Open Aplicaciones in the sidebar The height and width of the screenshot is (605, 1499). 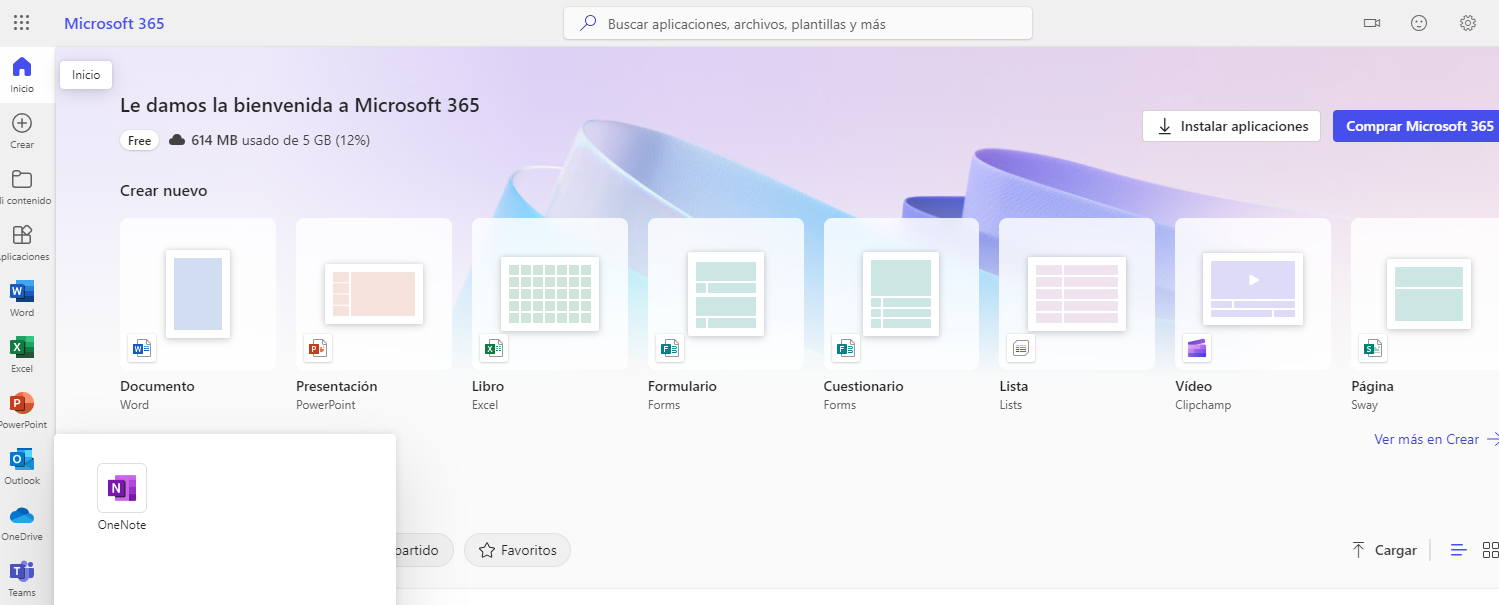(x=22, y=243)
